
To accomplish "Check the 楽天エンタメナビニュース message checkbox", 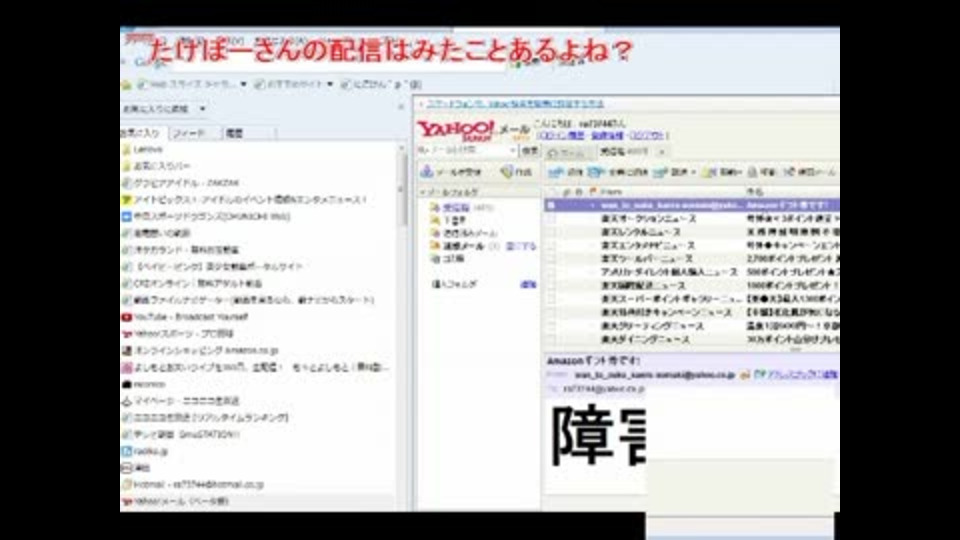I will point(552,246).
